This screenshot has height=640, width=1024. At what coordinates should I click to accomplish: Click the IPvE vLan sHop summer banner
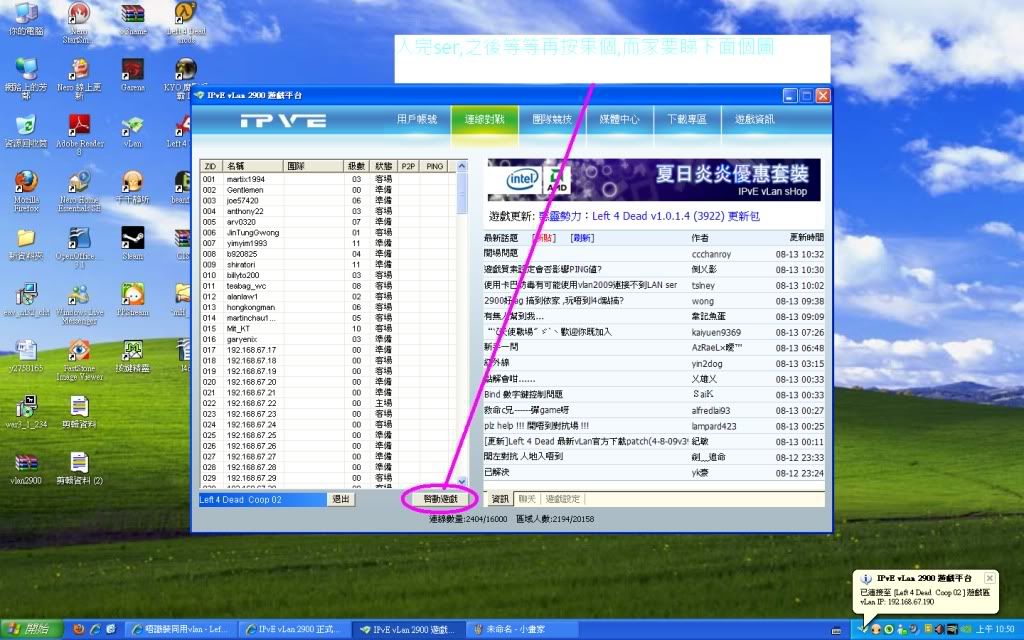point(654,179)
